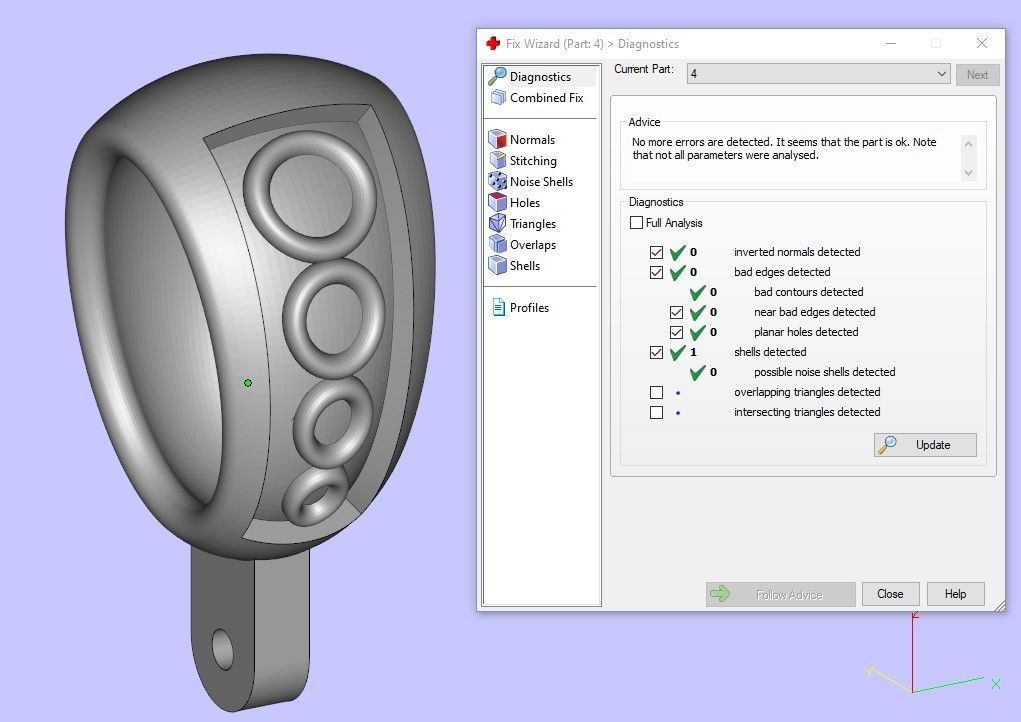Click the Stitching icon
The height and width of the screenshot is (722, 1021).
497,160
